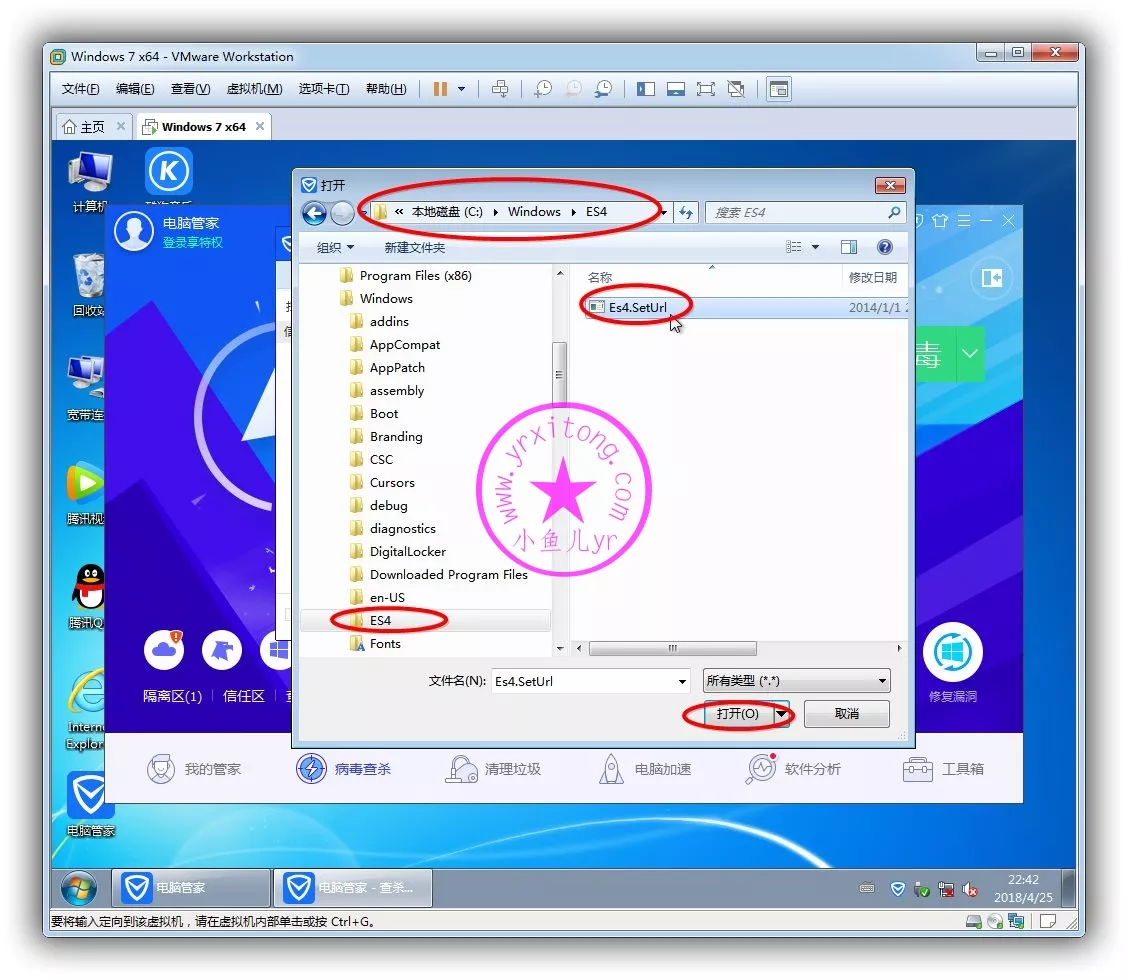Viewport: 1128px width, 980px height.
Task: Click the Windows Start orb
Action: (x=79, y=888)
